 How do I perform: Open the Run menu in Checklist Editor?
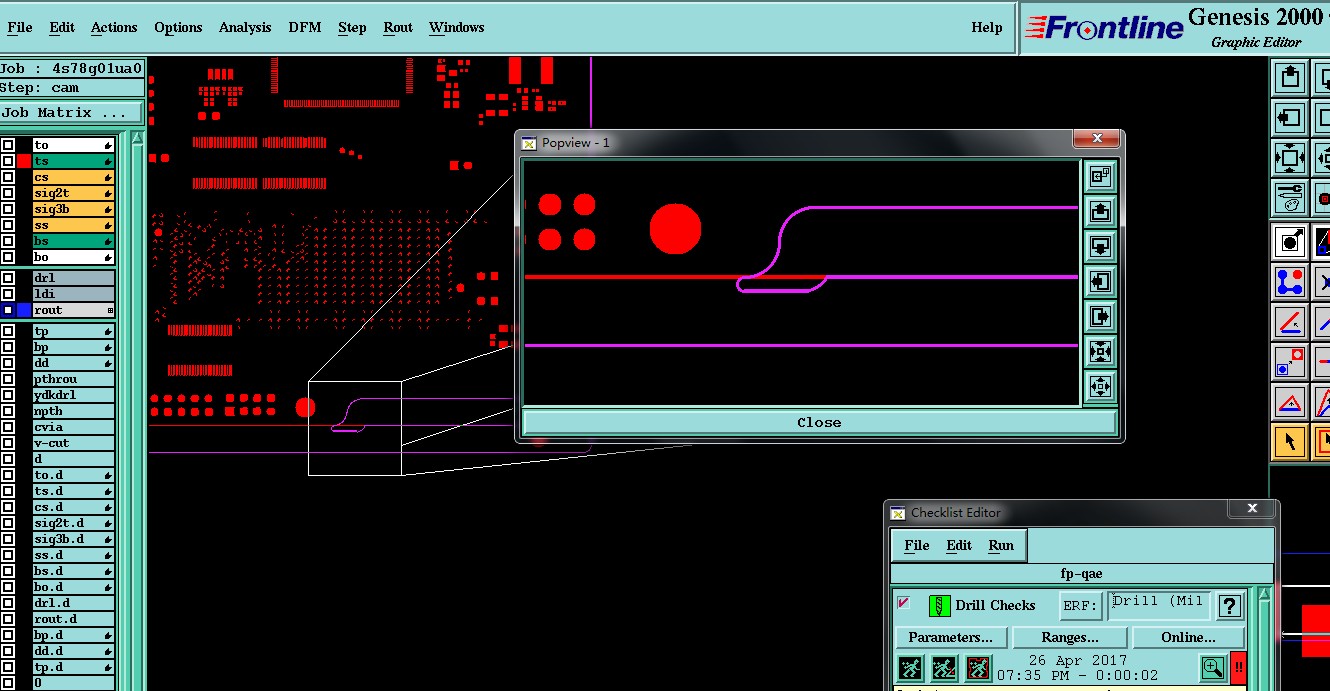click(1001, 545)
